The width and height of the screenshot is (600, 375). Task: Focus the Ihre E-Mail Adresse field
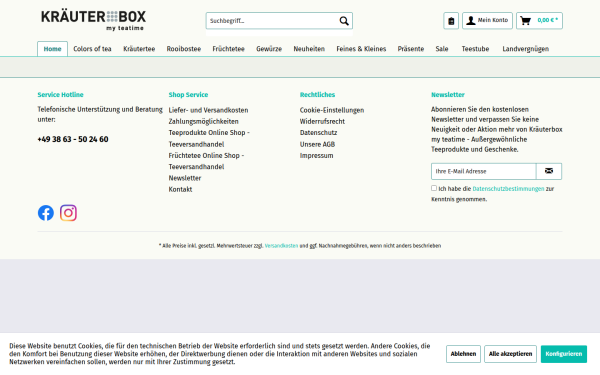coord(484,171)
